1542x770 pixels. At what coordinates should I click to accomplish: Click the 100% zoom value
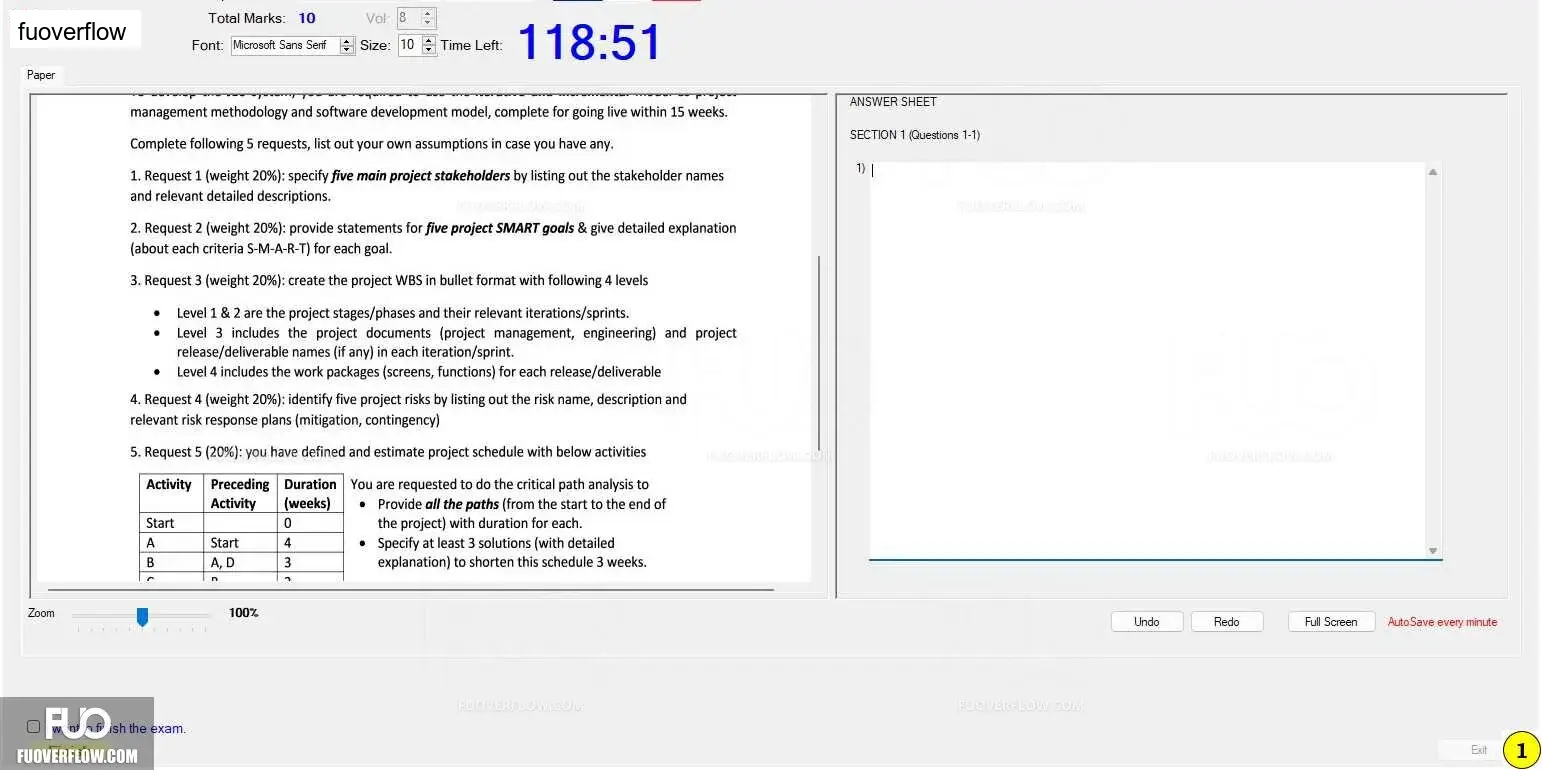[244, 613]
